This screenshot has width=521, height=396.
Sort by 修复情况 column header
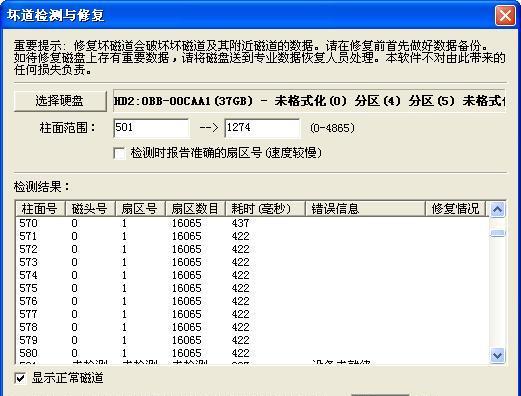click(455, 209)
